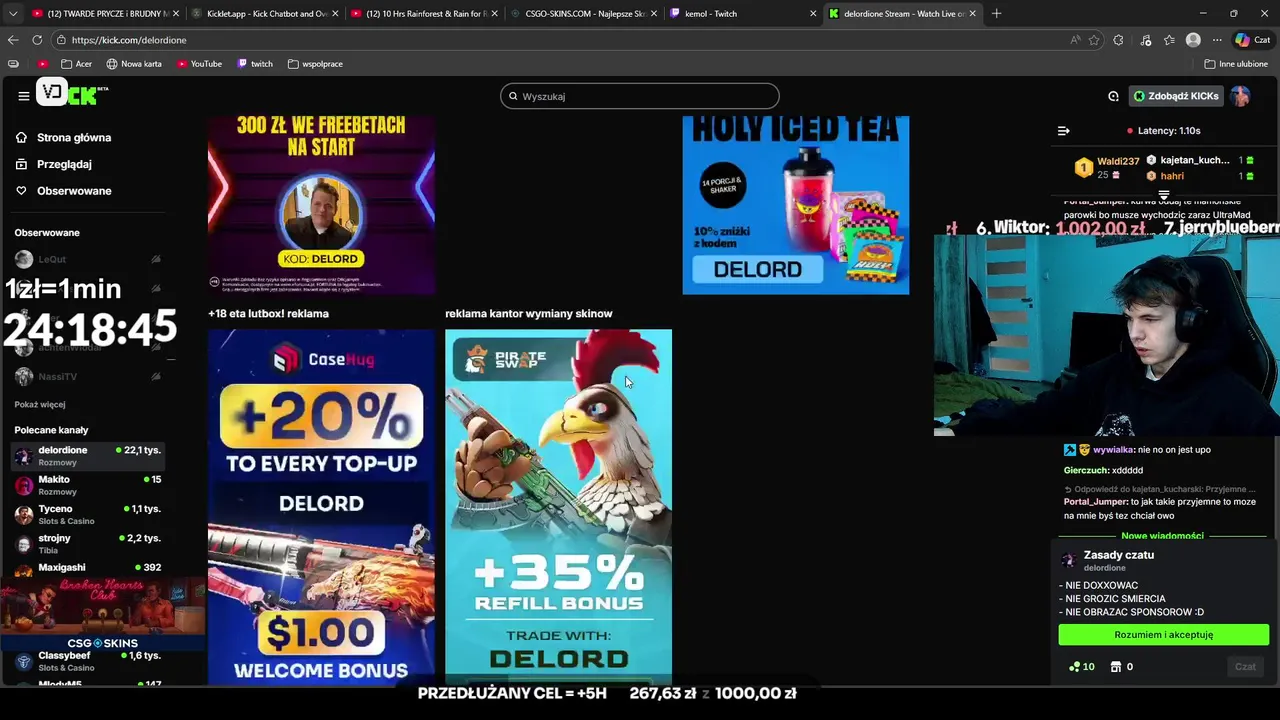
Task: Add this page to favorites star
Action: pos(1094,40)
